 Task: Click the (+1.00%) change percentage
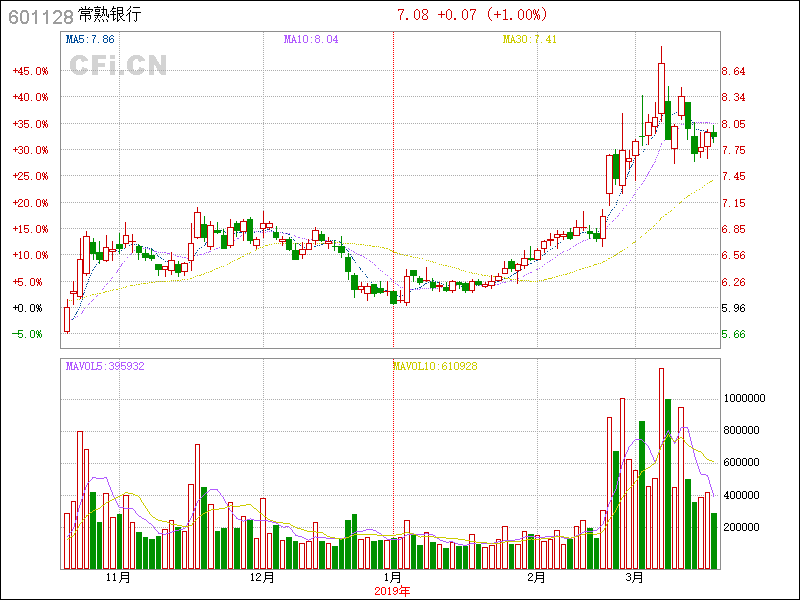pos(518,15)
